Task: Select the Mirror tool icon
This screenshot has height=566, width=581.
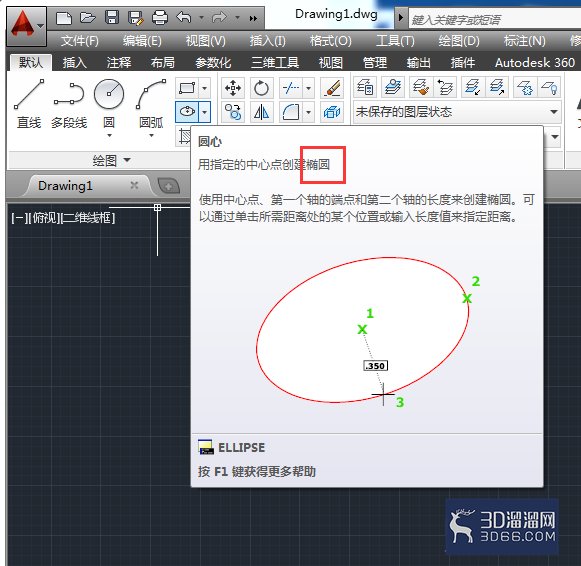Action: click(262, 112)
